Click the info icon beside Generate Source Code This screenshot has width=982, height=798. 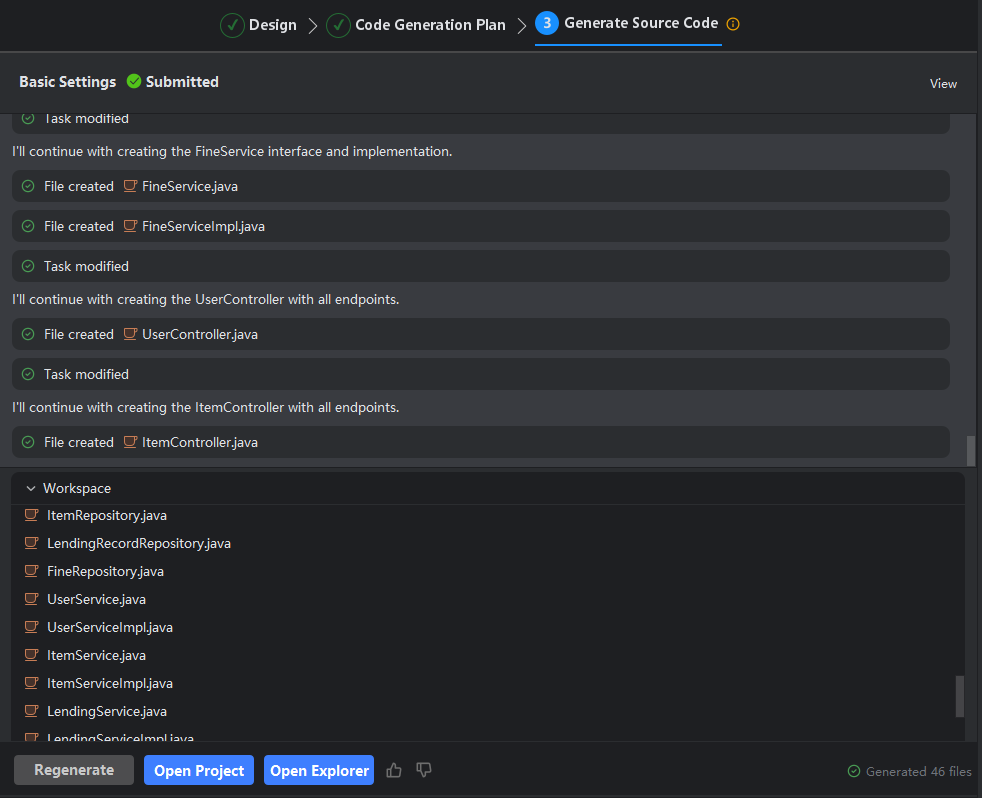733,24
